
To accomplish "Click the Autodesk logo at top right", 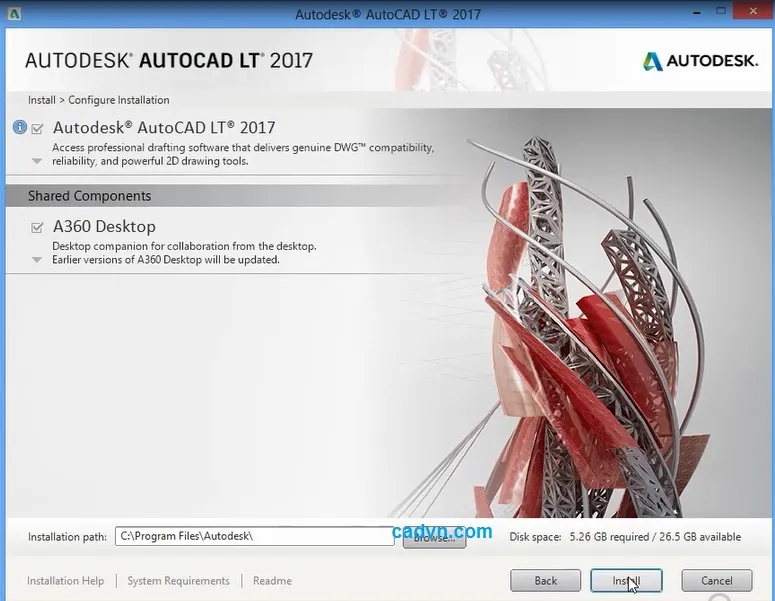I will click(x=700, y=61).
